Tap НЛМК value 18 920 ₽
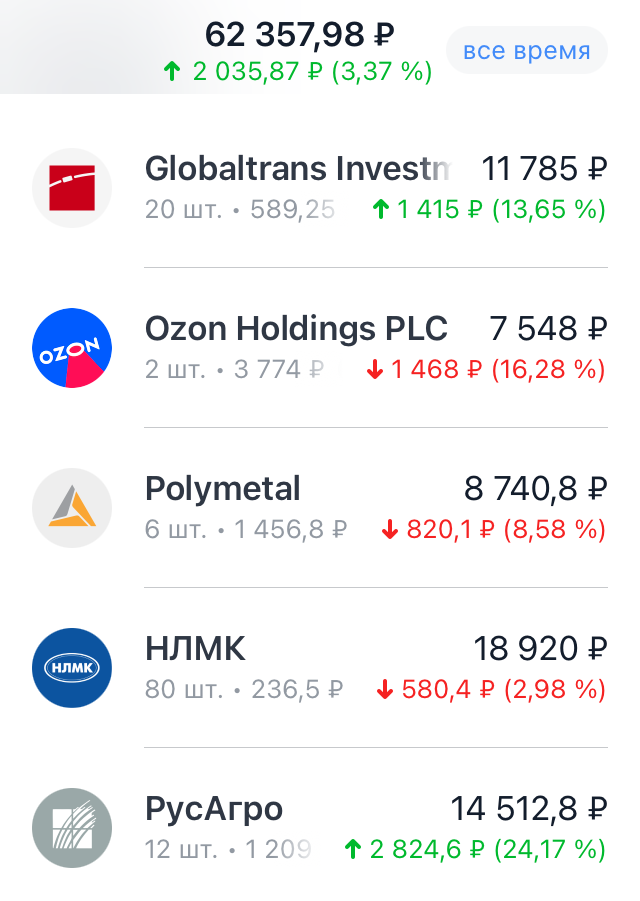 540,649
